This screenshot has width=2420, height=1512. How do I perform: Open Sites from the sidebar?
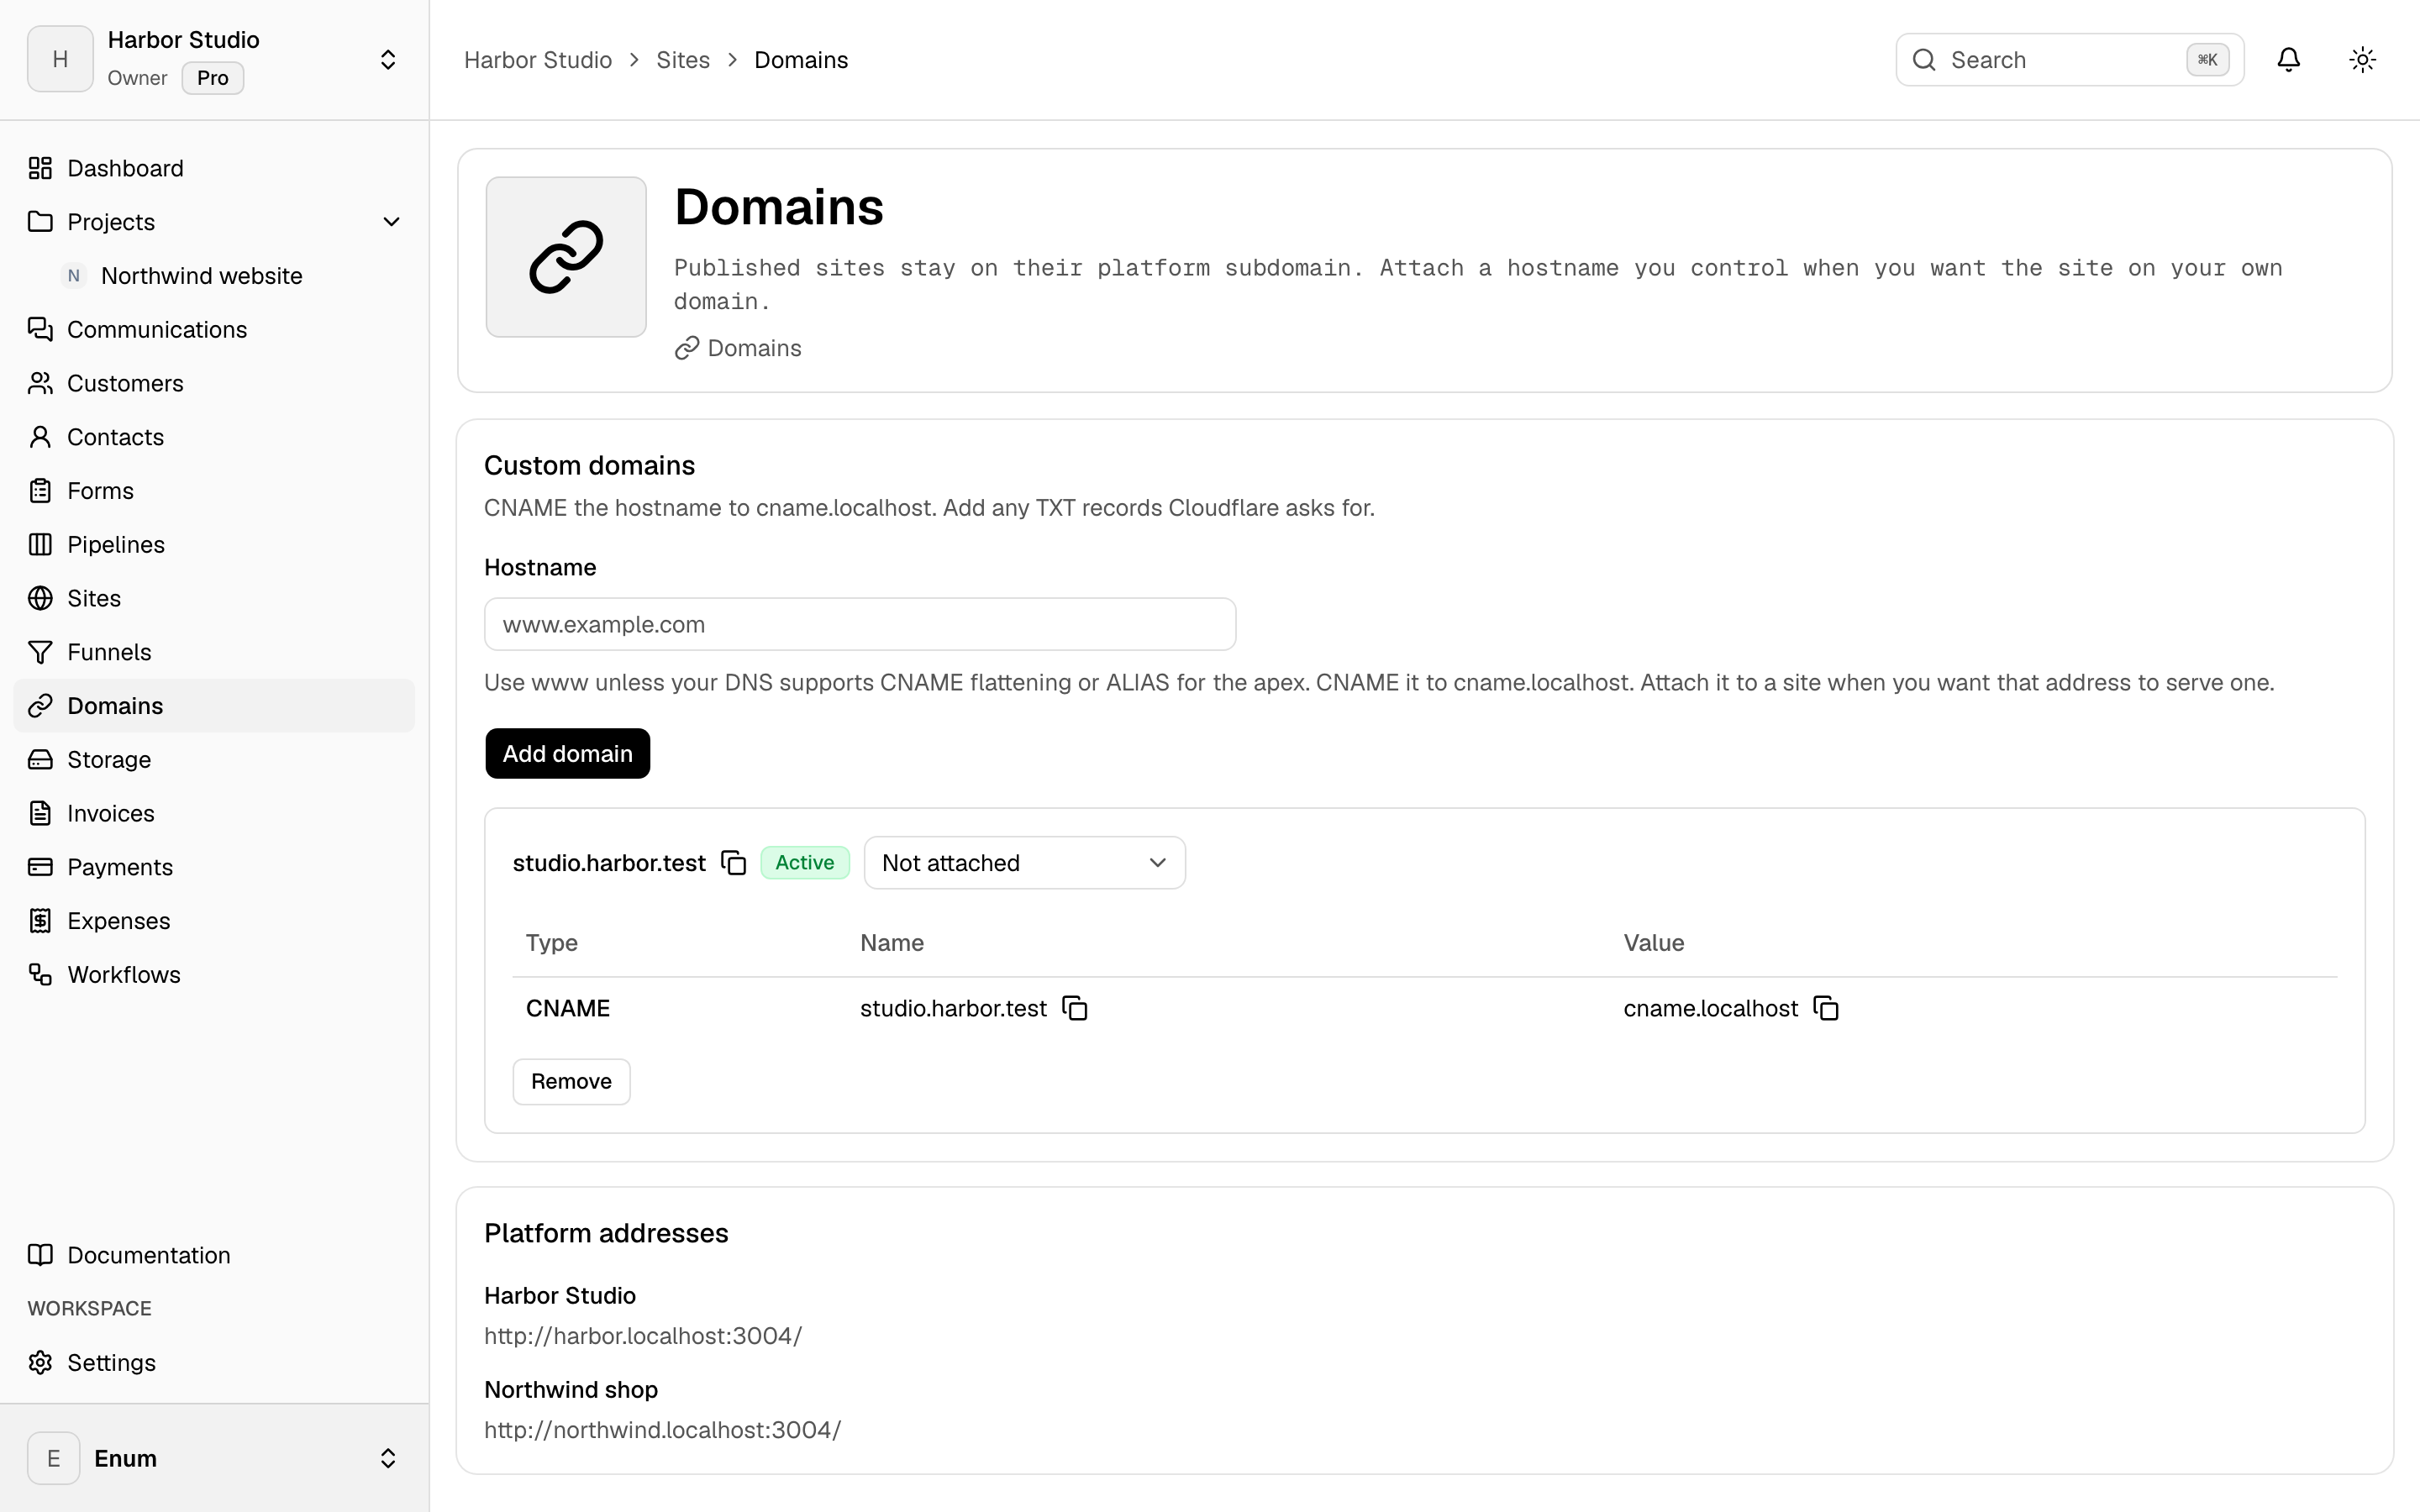coord(214,598)
